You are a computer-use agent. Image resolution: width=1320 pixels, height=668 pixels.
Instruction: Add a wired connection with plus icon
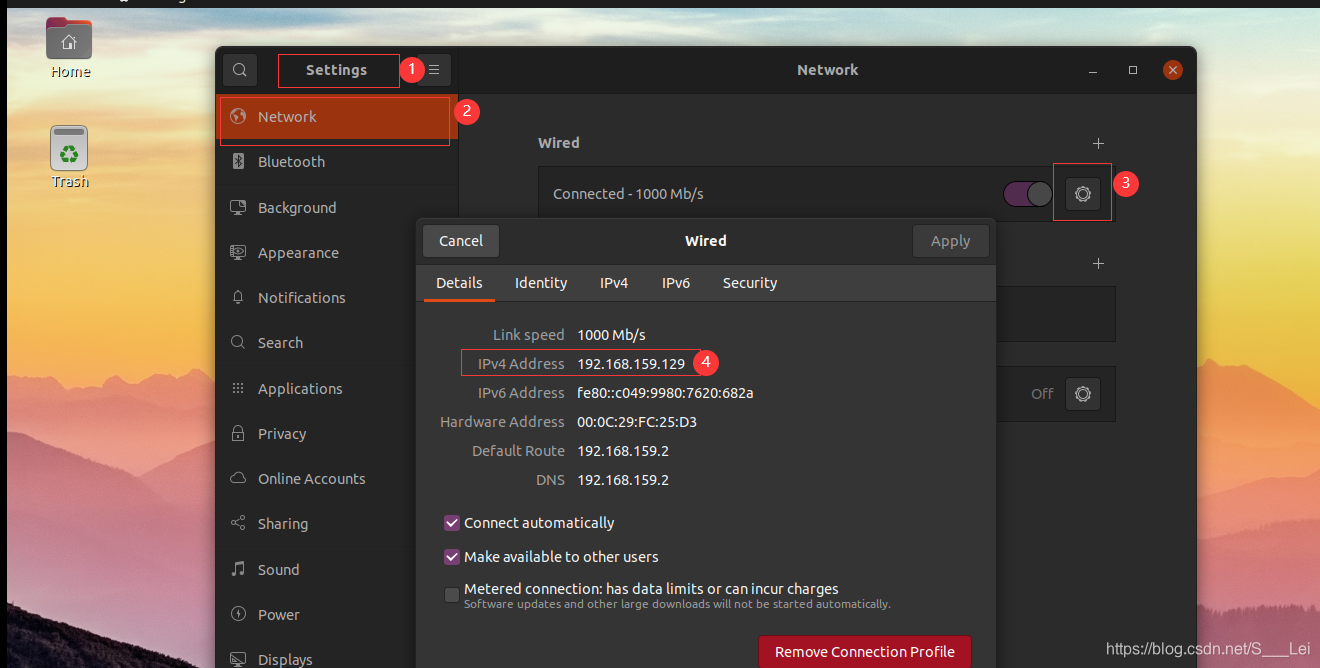point(1098,143)
